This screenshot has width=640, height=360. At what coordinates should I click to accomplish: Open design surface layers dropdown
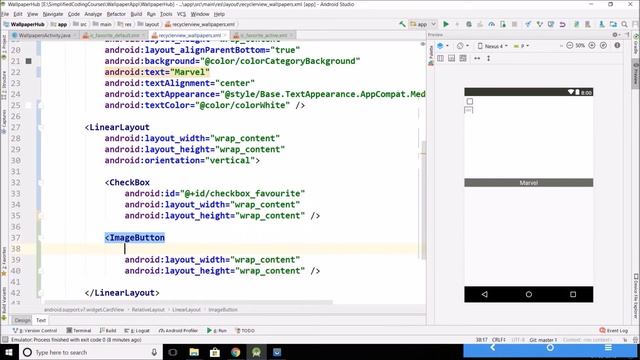[442, 46]
